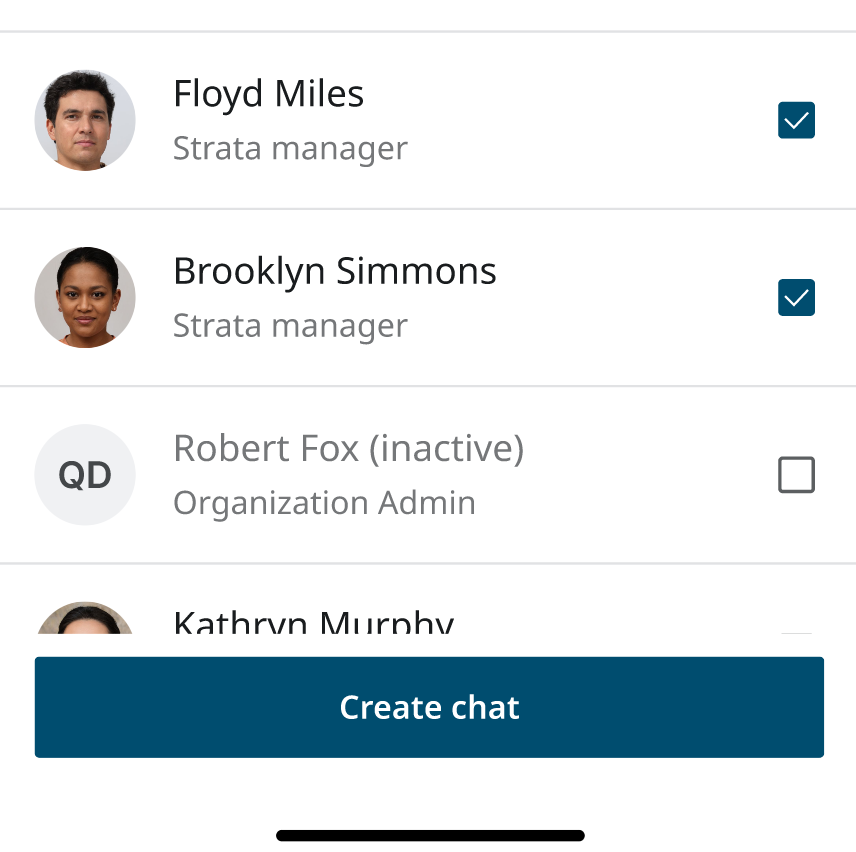Select the Floyd Miles name text
The width and height of the screenshot is (856, 852).
(269, 94)
